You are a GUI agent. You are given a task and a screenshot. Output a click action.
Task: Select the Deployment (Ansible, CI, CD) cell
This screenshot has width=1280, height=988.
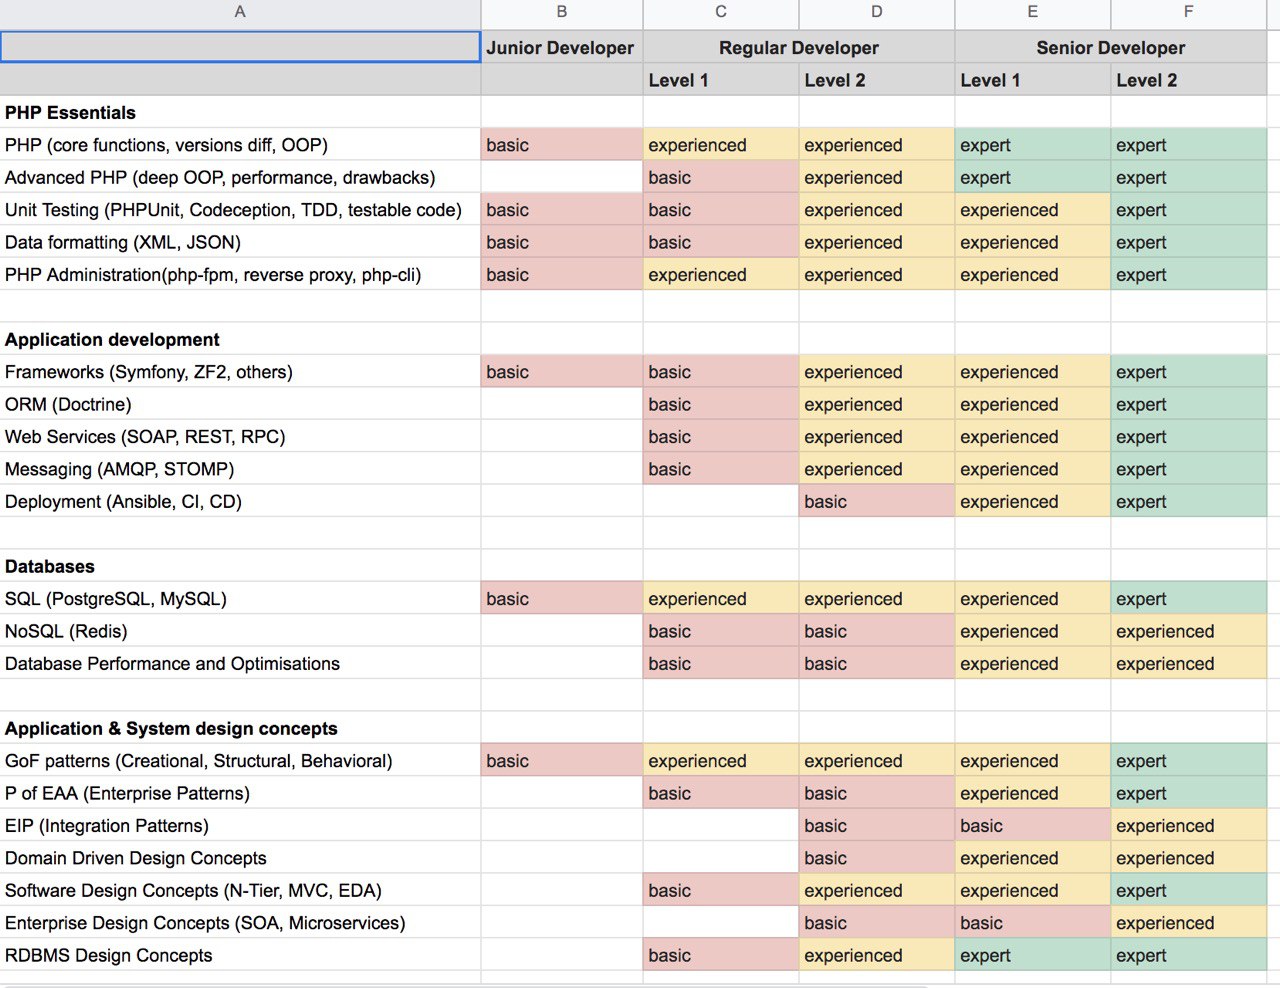[x=240, y=501]
